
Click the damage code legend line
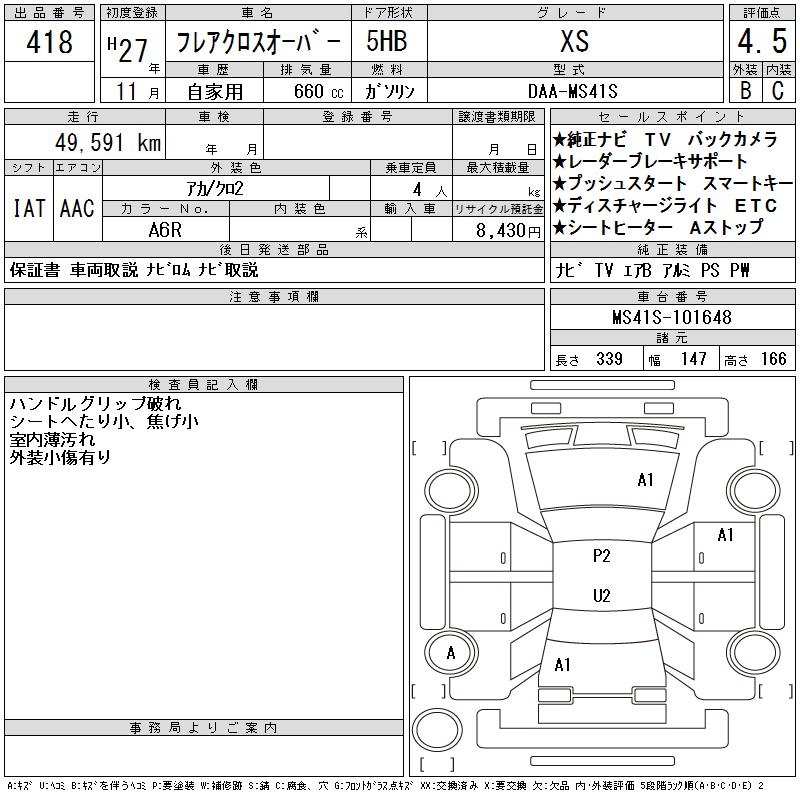pyautogui.click(x=385, y=786)
